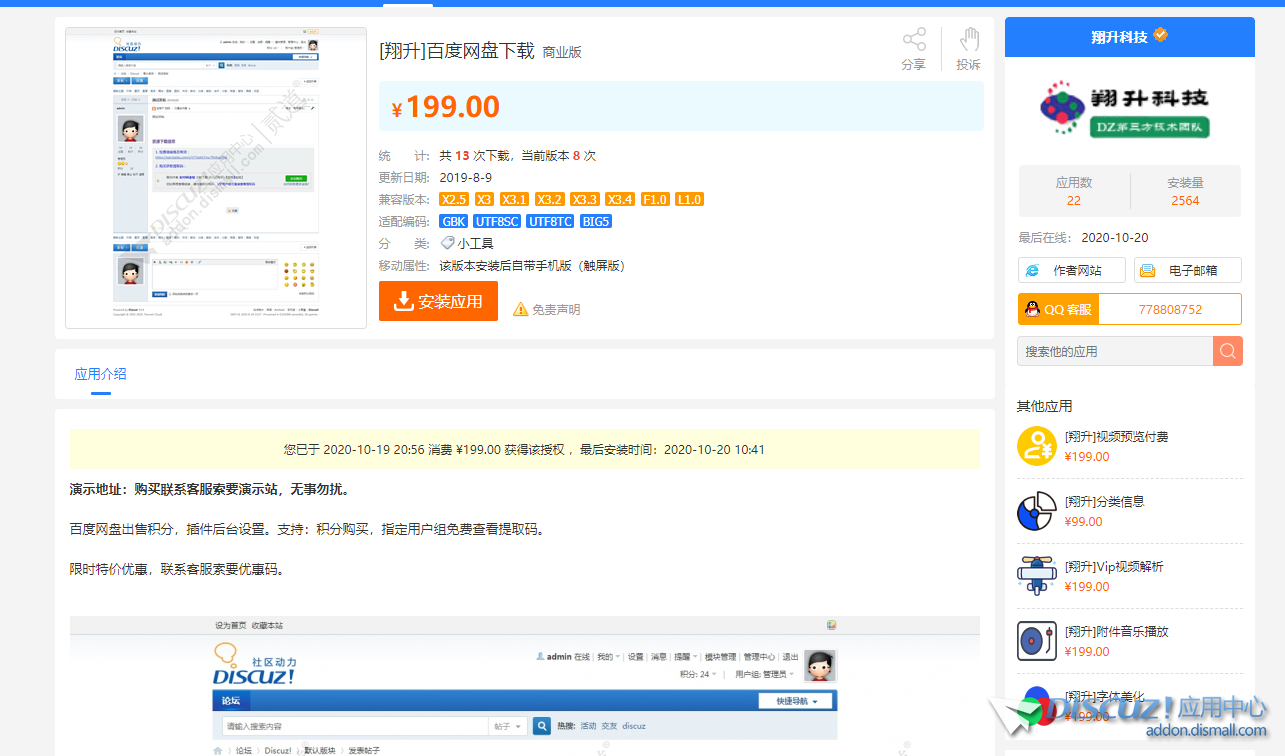Screen dimensions: 1285x756
Task: Click the ¥199.00 price
Action: (446, 106)
